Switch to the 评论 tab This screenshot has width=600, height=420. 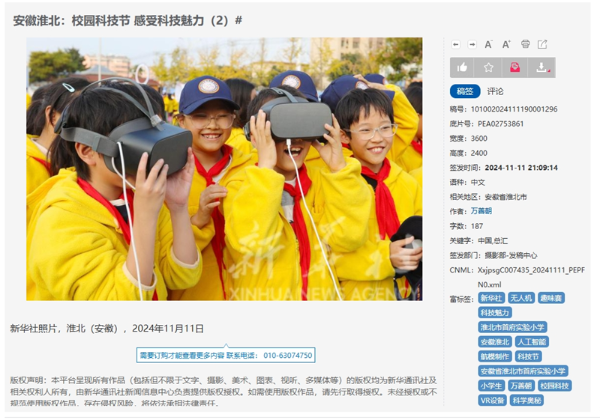tap(495, 91)
